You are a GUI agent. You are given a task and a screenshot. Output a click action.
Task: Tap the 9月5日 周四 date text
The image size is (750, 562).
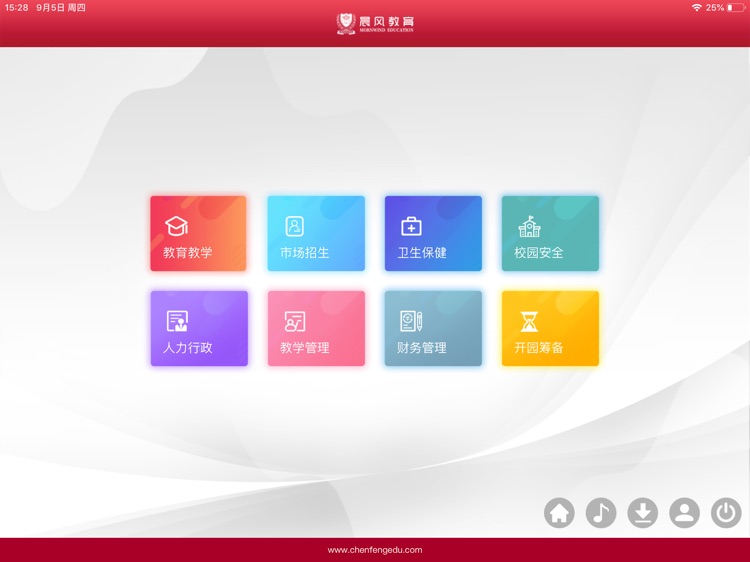[x=61, y=8]
